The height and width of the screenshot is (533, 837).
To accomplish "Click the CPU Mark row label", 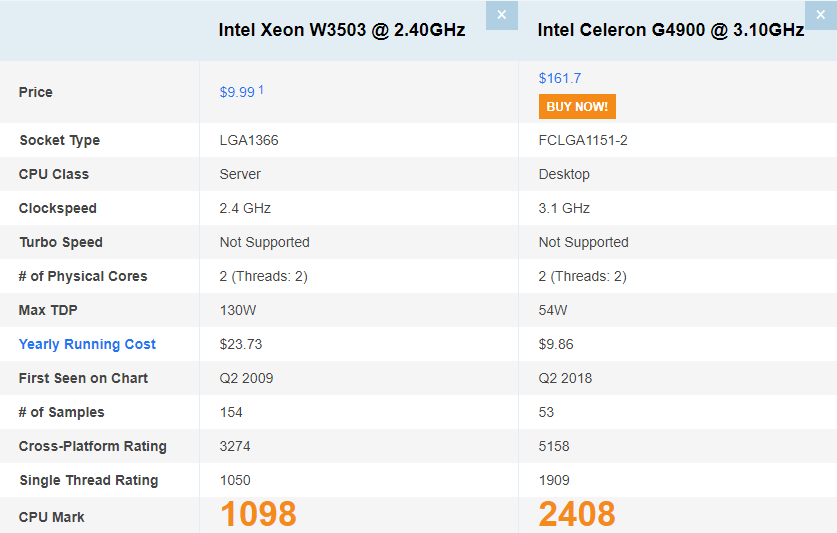I will tap(52, 518).
